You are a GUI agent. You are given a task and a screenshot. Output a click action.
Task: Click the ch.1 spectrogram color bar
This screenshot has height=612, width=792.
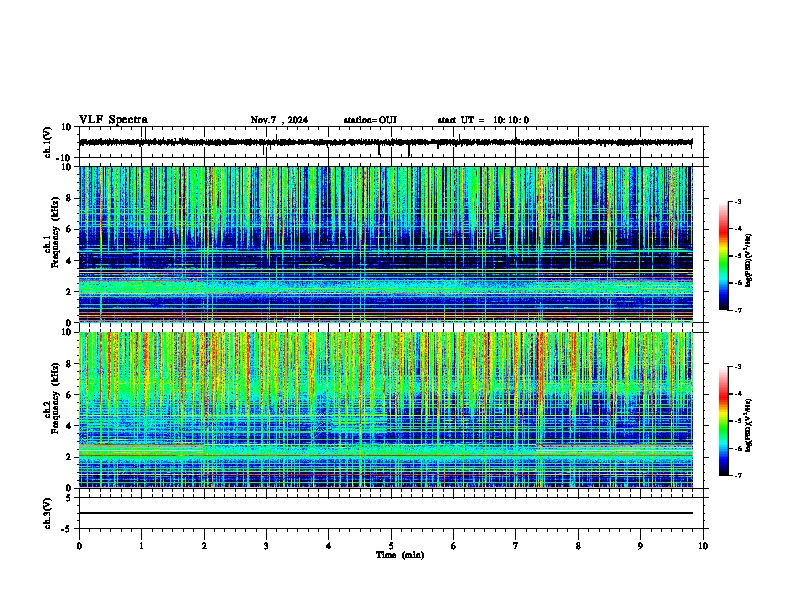[723, 256]
